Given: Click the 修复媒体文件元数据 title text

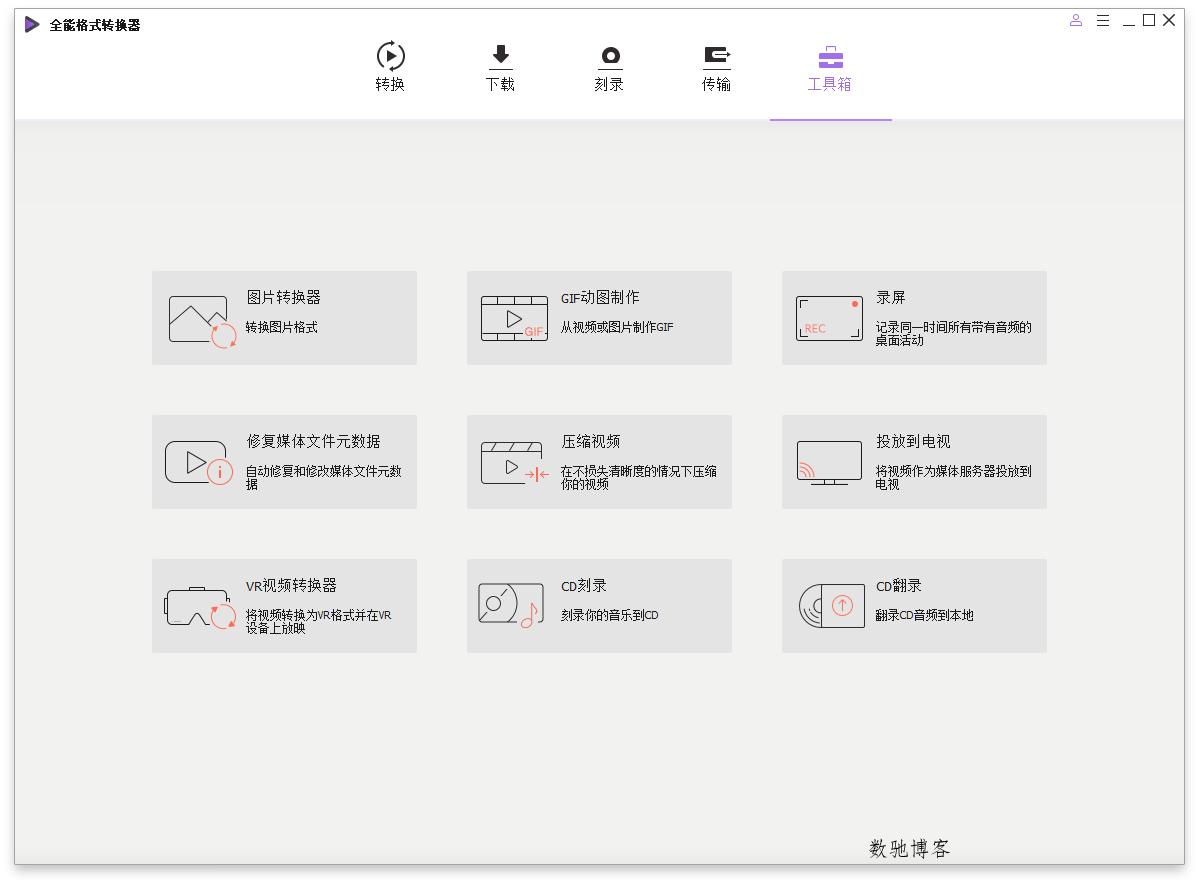Looking at the screenshot, I should click(x=314, y=441).
